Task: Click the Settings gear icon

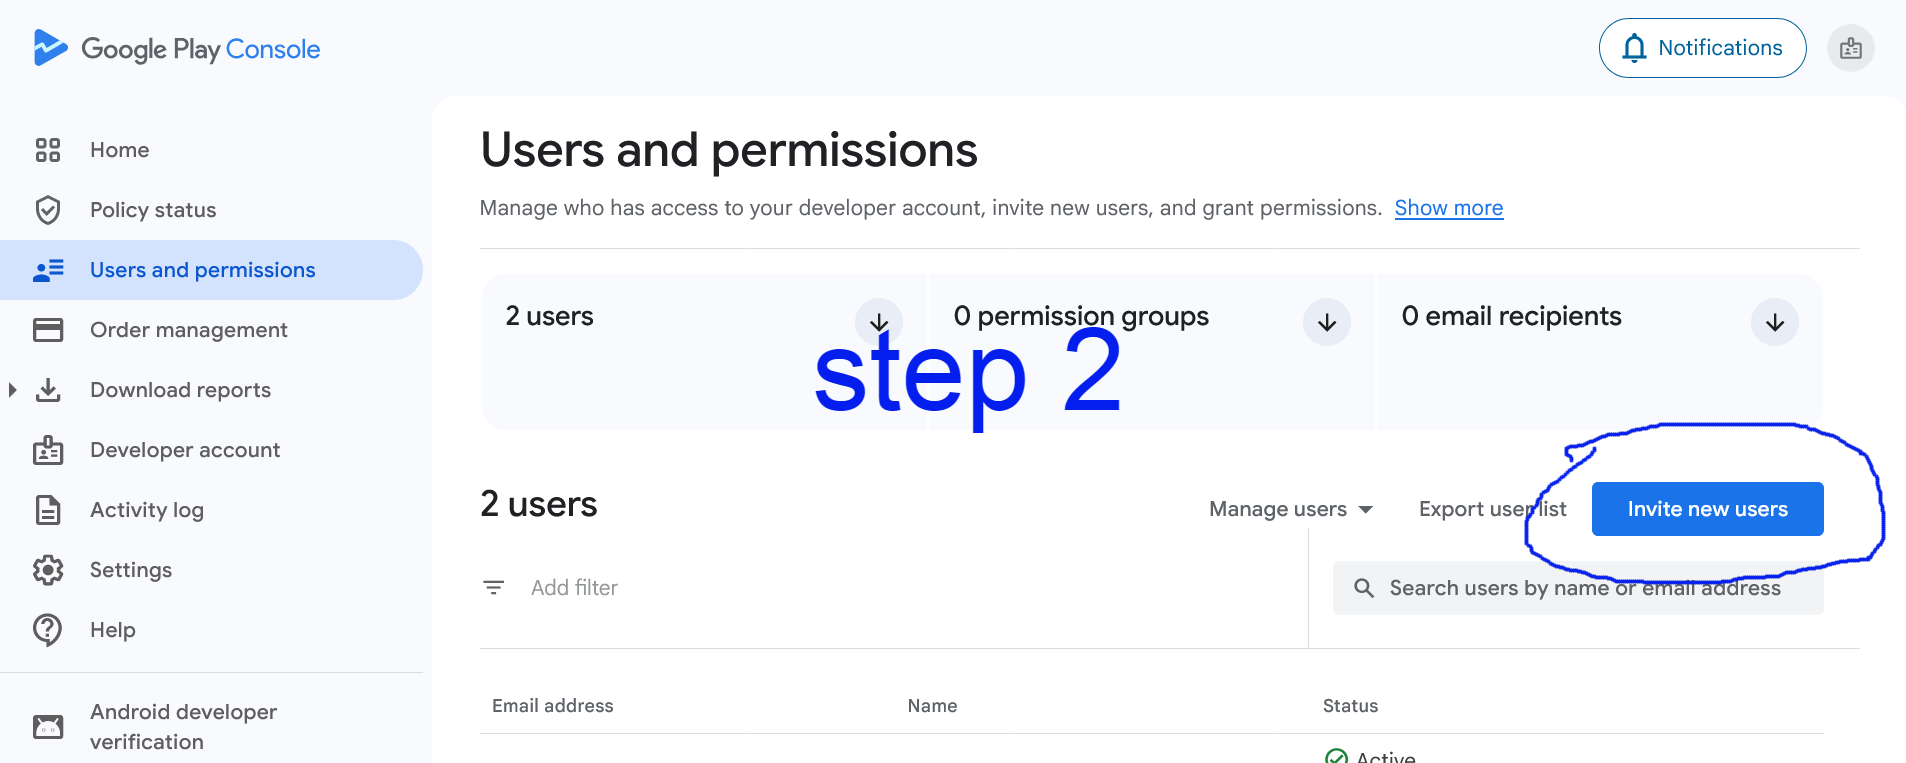Action: pos(48,570)
